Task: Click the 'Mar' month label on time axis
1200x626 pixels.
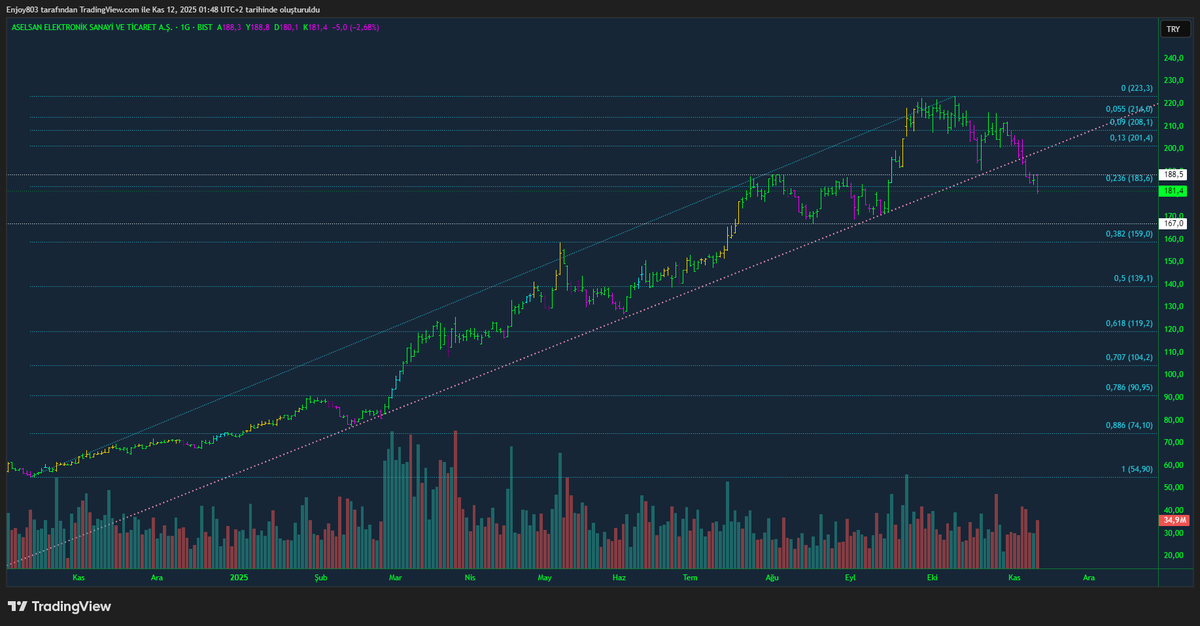Action: [x=395, y=577]
